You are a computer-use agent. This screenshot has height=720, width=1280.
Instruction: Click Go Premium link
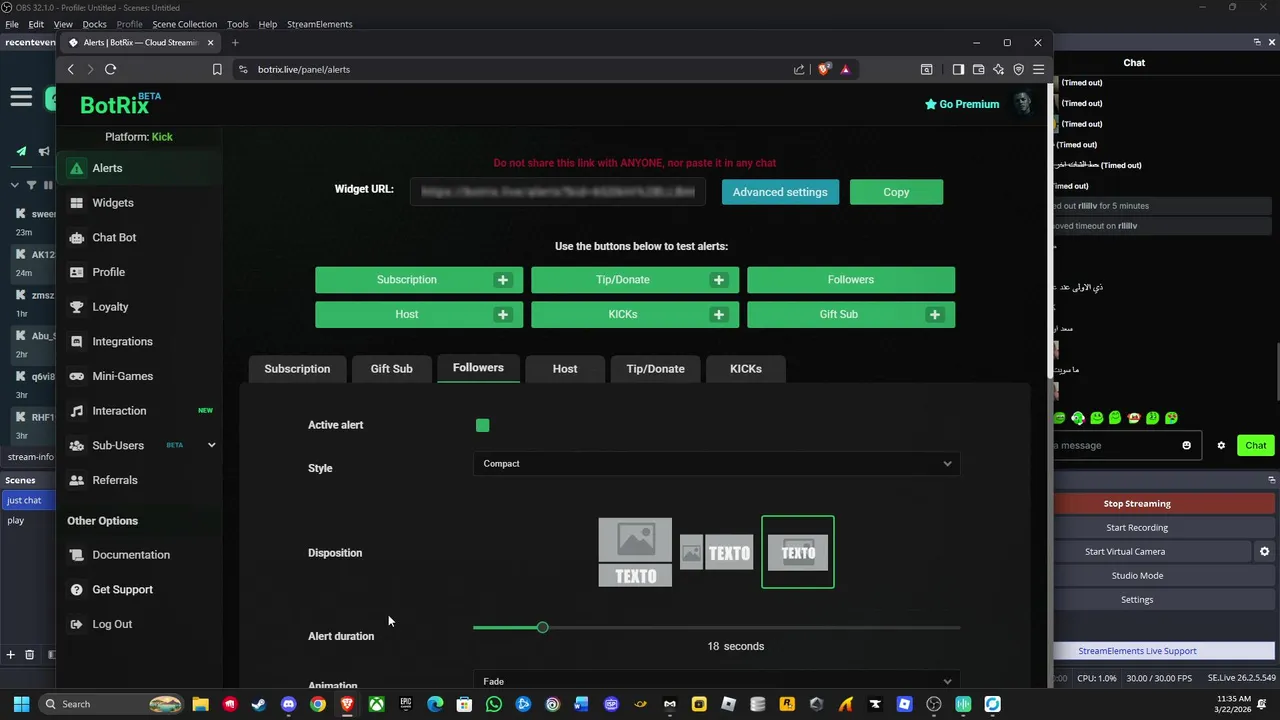(962, 104)
